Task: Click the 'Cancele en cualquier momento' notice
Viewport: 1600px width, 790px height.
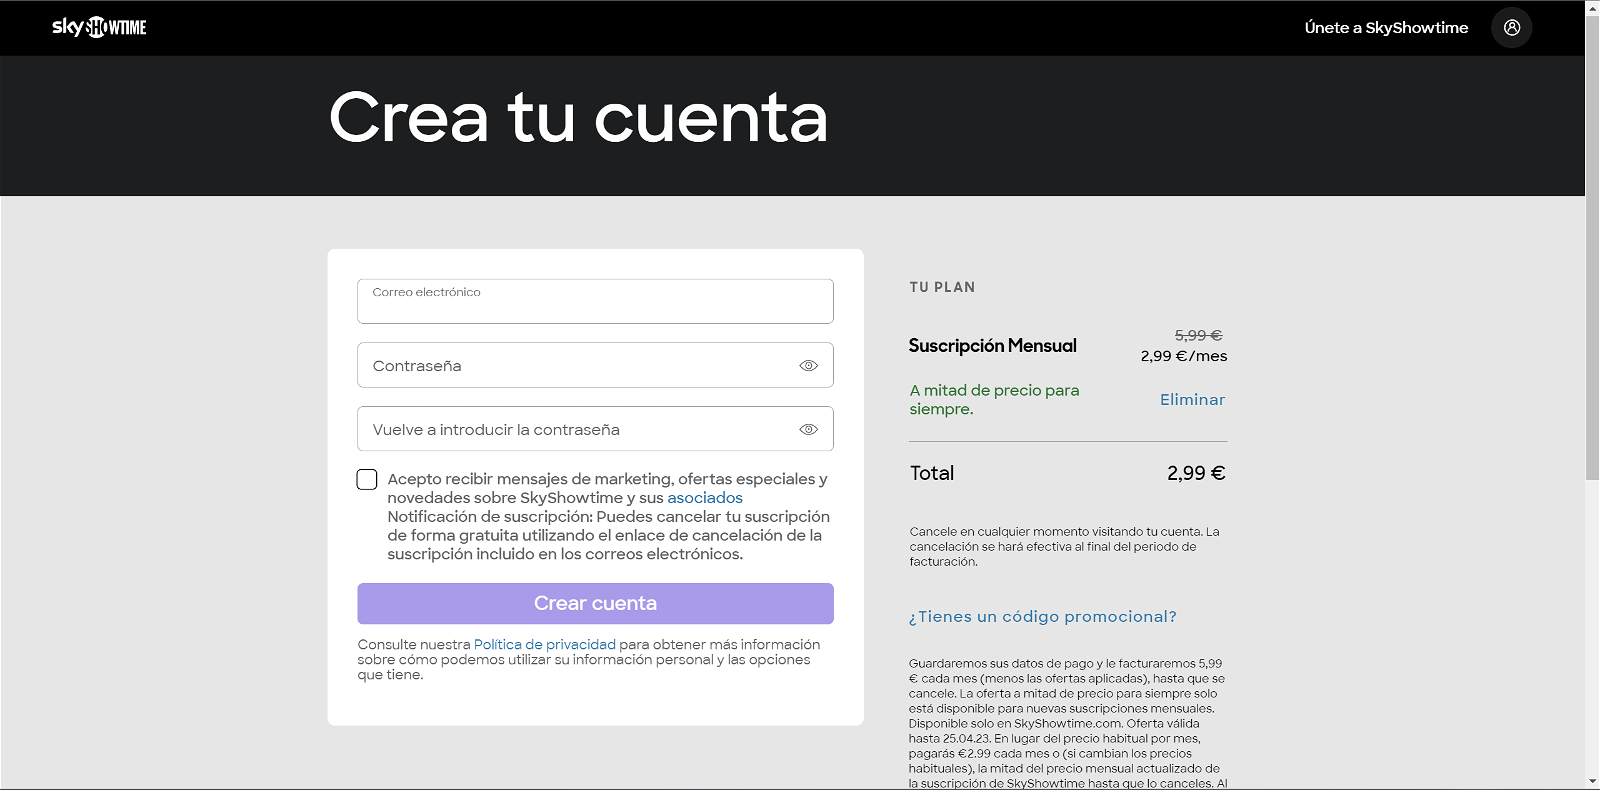Action: click(1064, 547)
